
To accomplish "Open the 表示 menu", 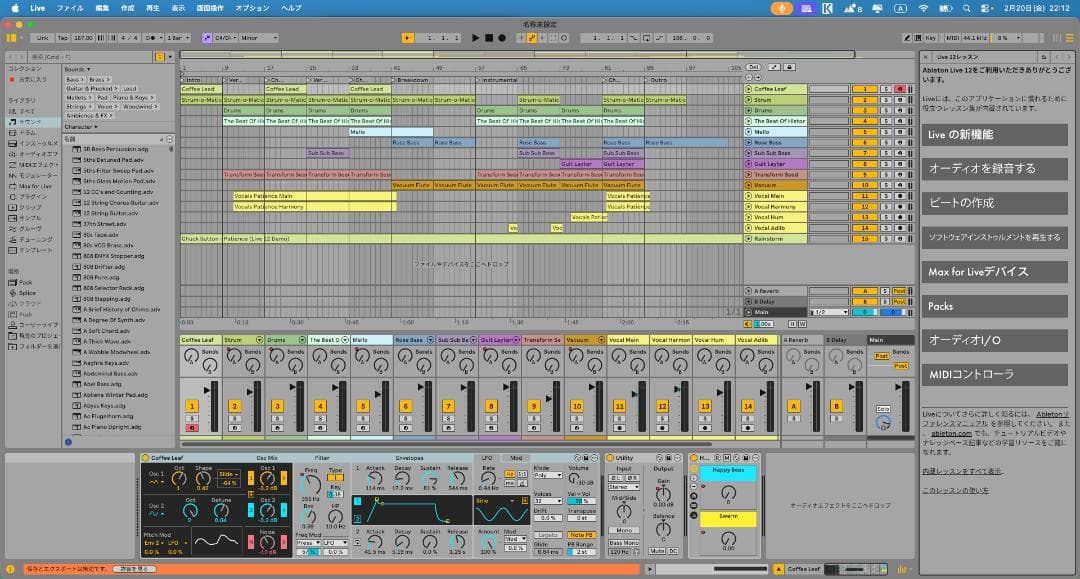I will [178, 8].
